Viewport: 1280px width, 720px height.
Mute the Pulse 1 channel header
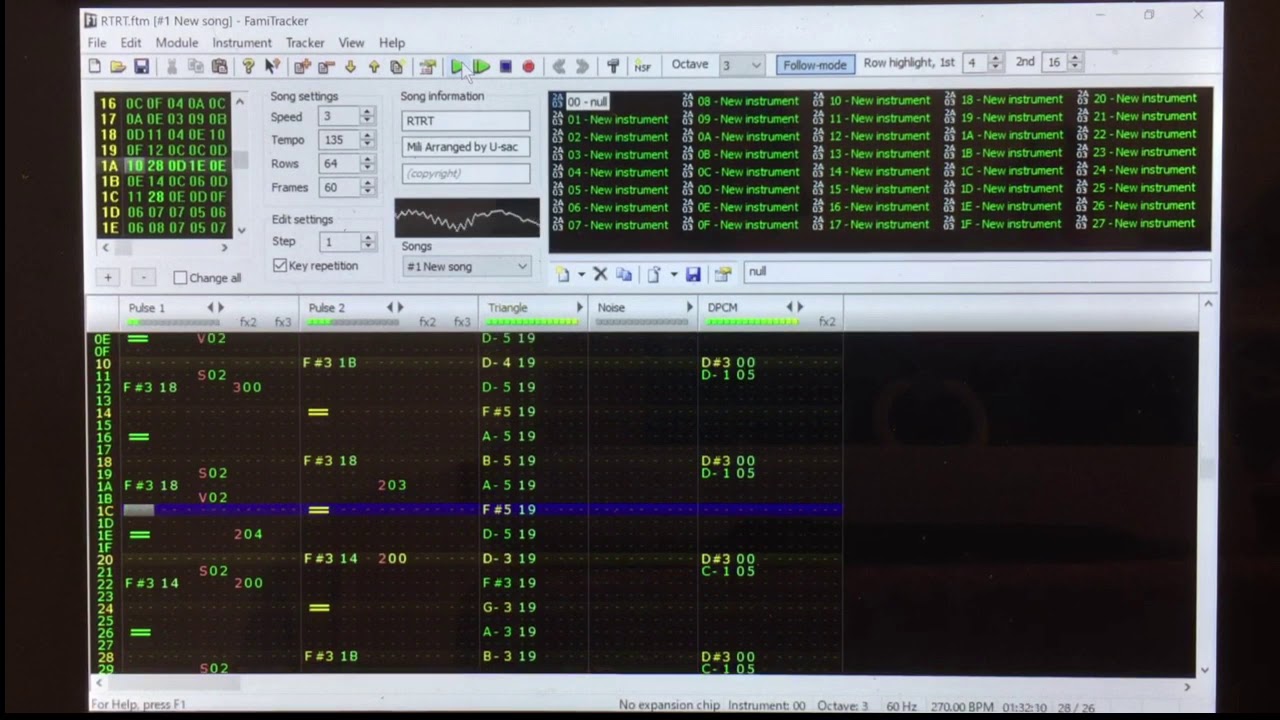[146, 308]
